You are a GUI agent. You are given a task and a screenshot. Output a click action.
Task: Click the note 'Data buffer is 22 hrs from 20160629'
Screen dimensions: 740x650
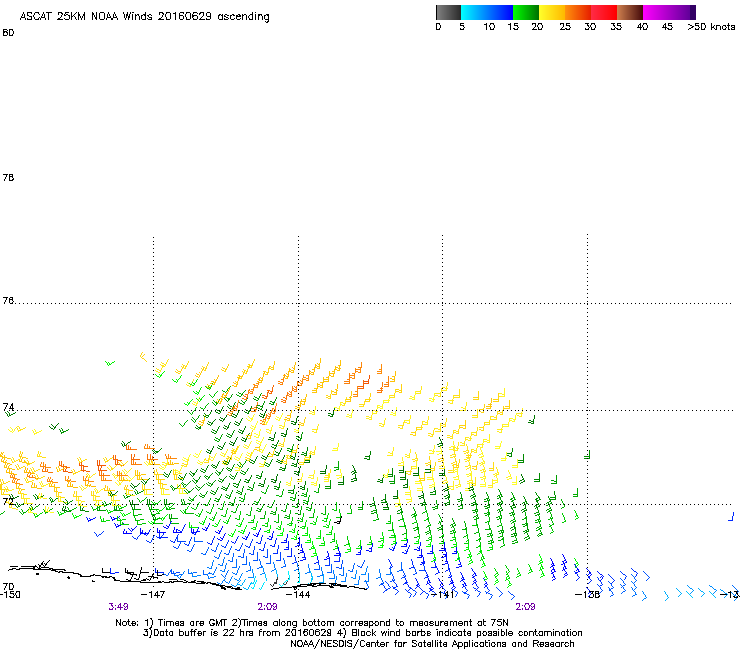tap(241, 633)
